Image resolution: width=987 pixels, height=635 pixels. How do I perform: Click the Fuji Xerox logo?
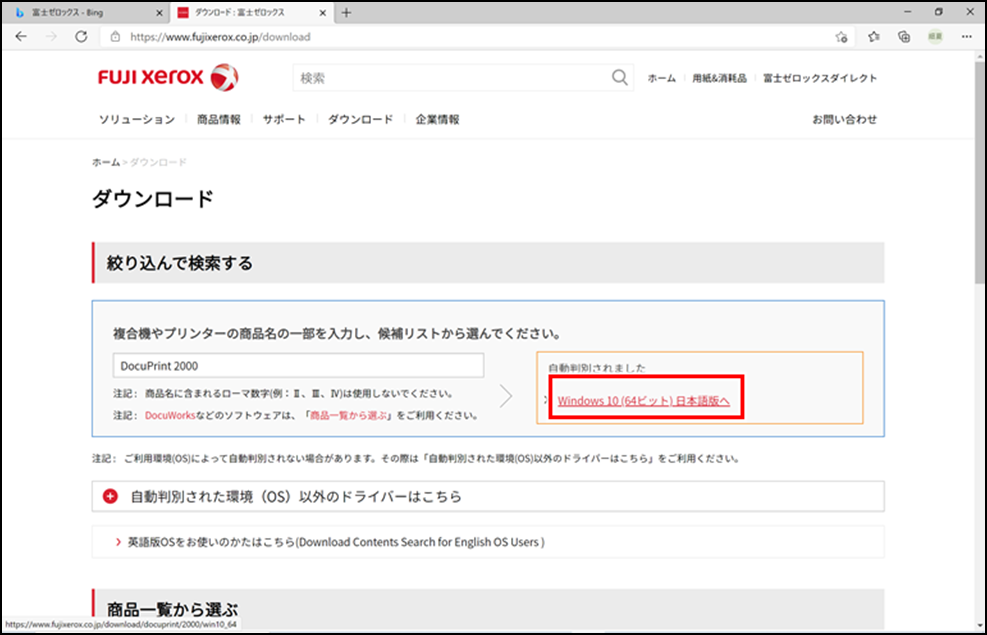coord(168,77)
